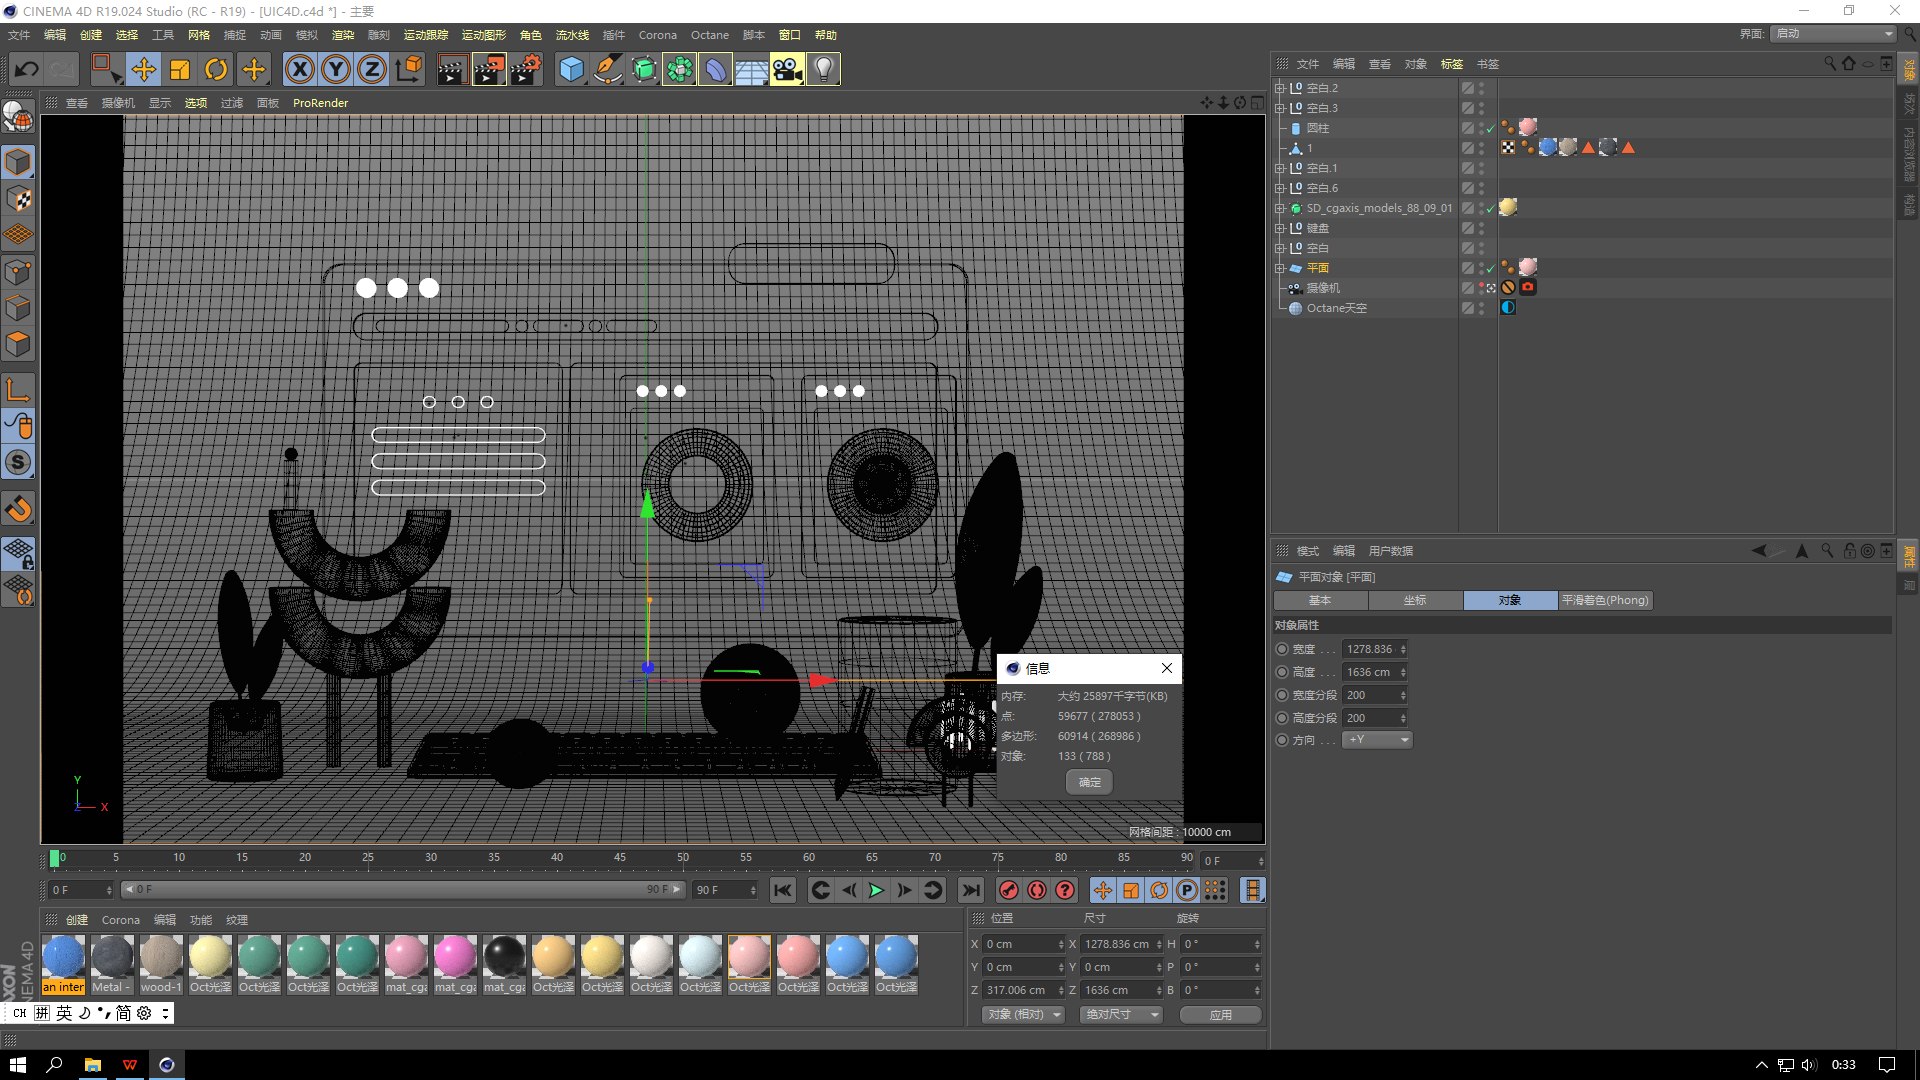Add a Light object from toolbar
This screenshot has width=1920, height=1080.
pos(823,69)
